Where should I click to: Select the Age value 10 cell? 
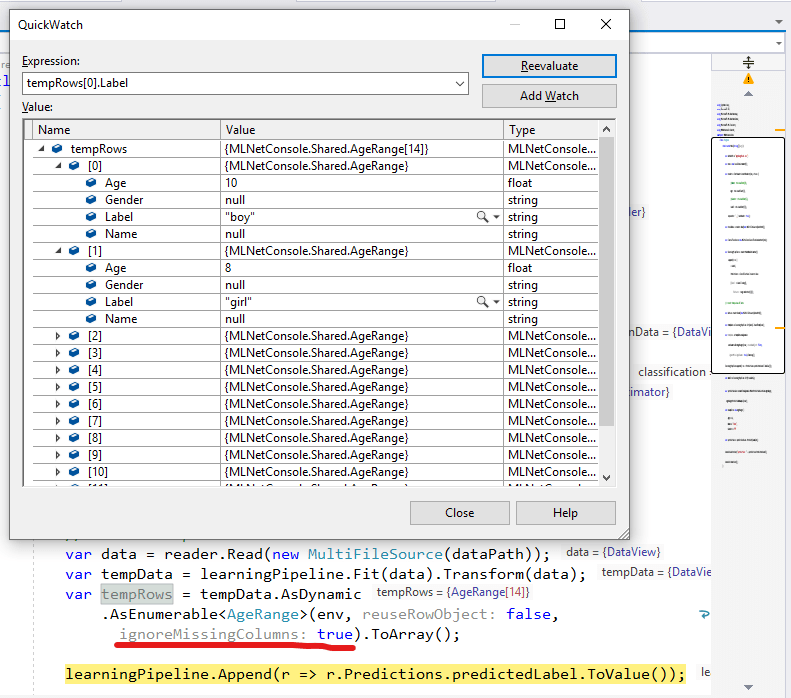[362, 183]
